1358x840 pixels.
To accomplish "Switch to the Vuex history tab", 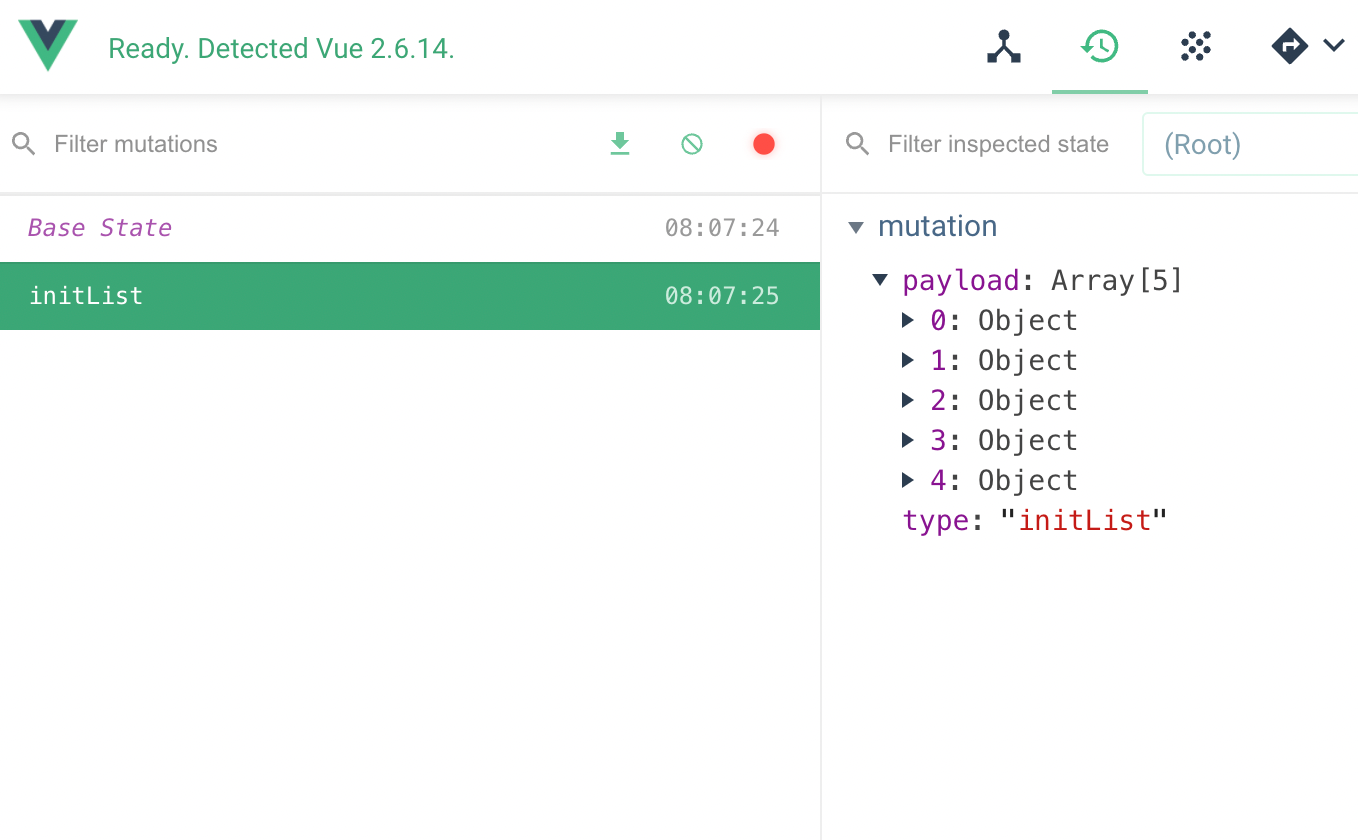I will click(x=1099, y=47).
